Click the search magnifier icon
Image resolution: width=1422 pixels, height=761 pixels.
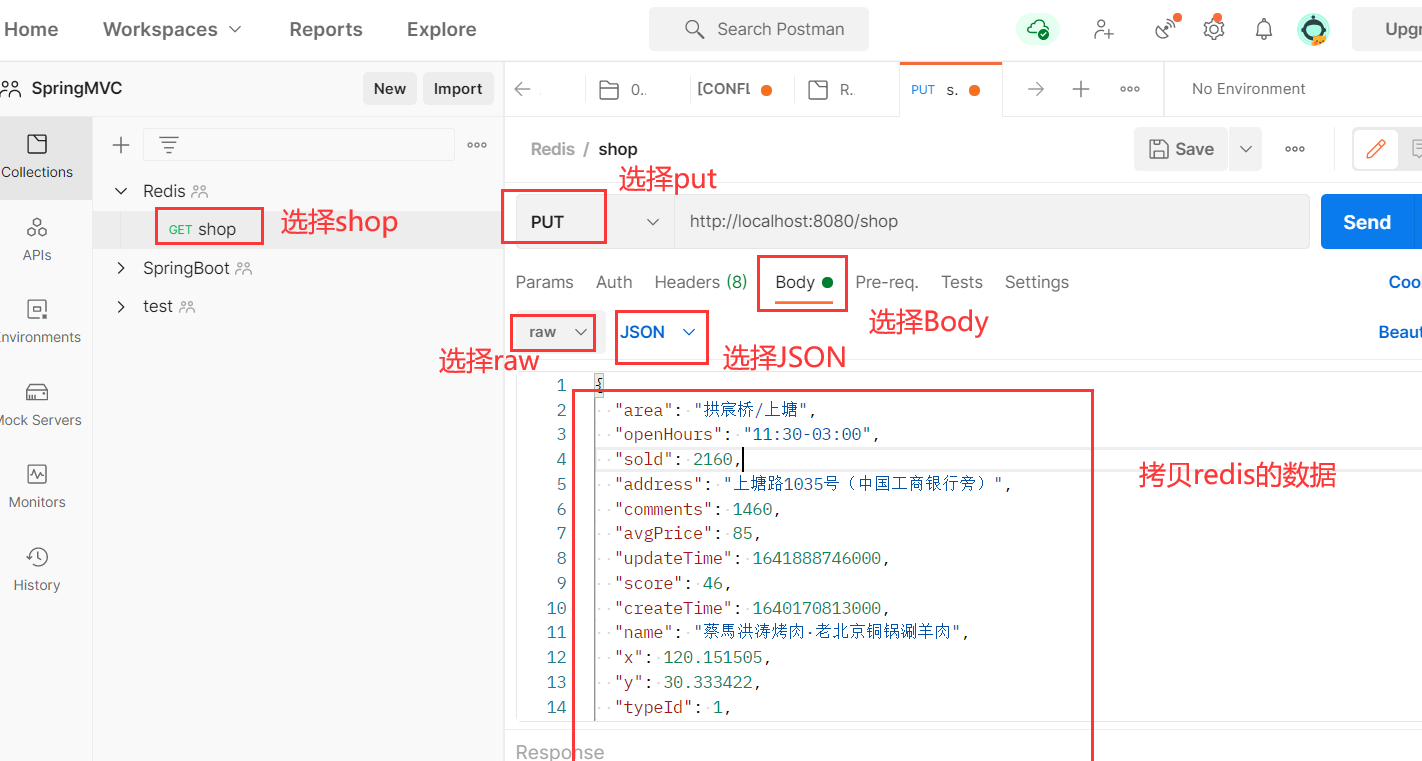click(694, 29)
